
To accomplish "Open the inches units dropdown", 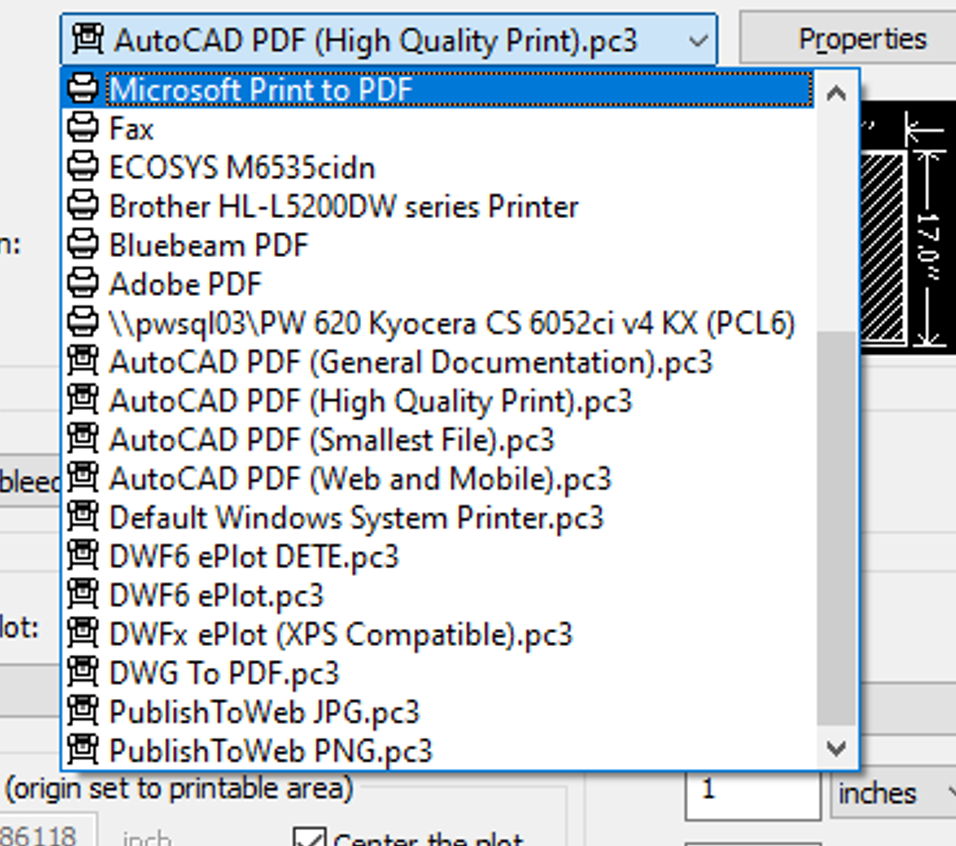I will [893, 794].
